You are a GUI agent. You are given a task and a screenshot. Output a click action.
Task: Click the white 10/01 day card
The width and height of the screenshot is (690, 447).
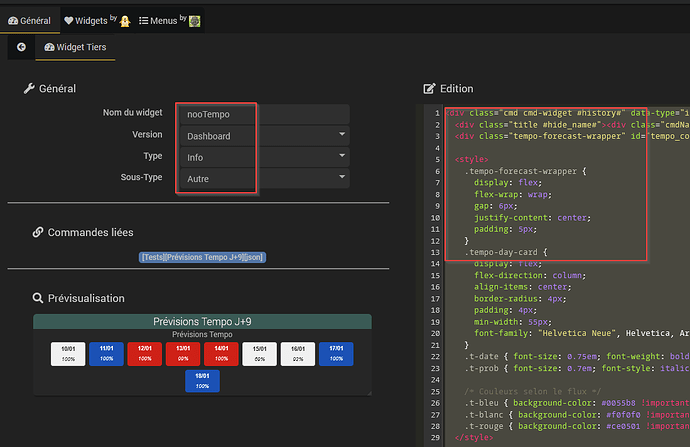tap(67, 353)
